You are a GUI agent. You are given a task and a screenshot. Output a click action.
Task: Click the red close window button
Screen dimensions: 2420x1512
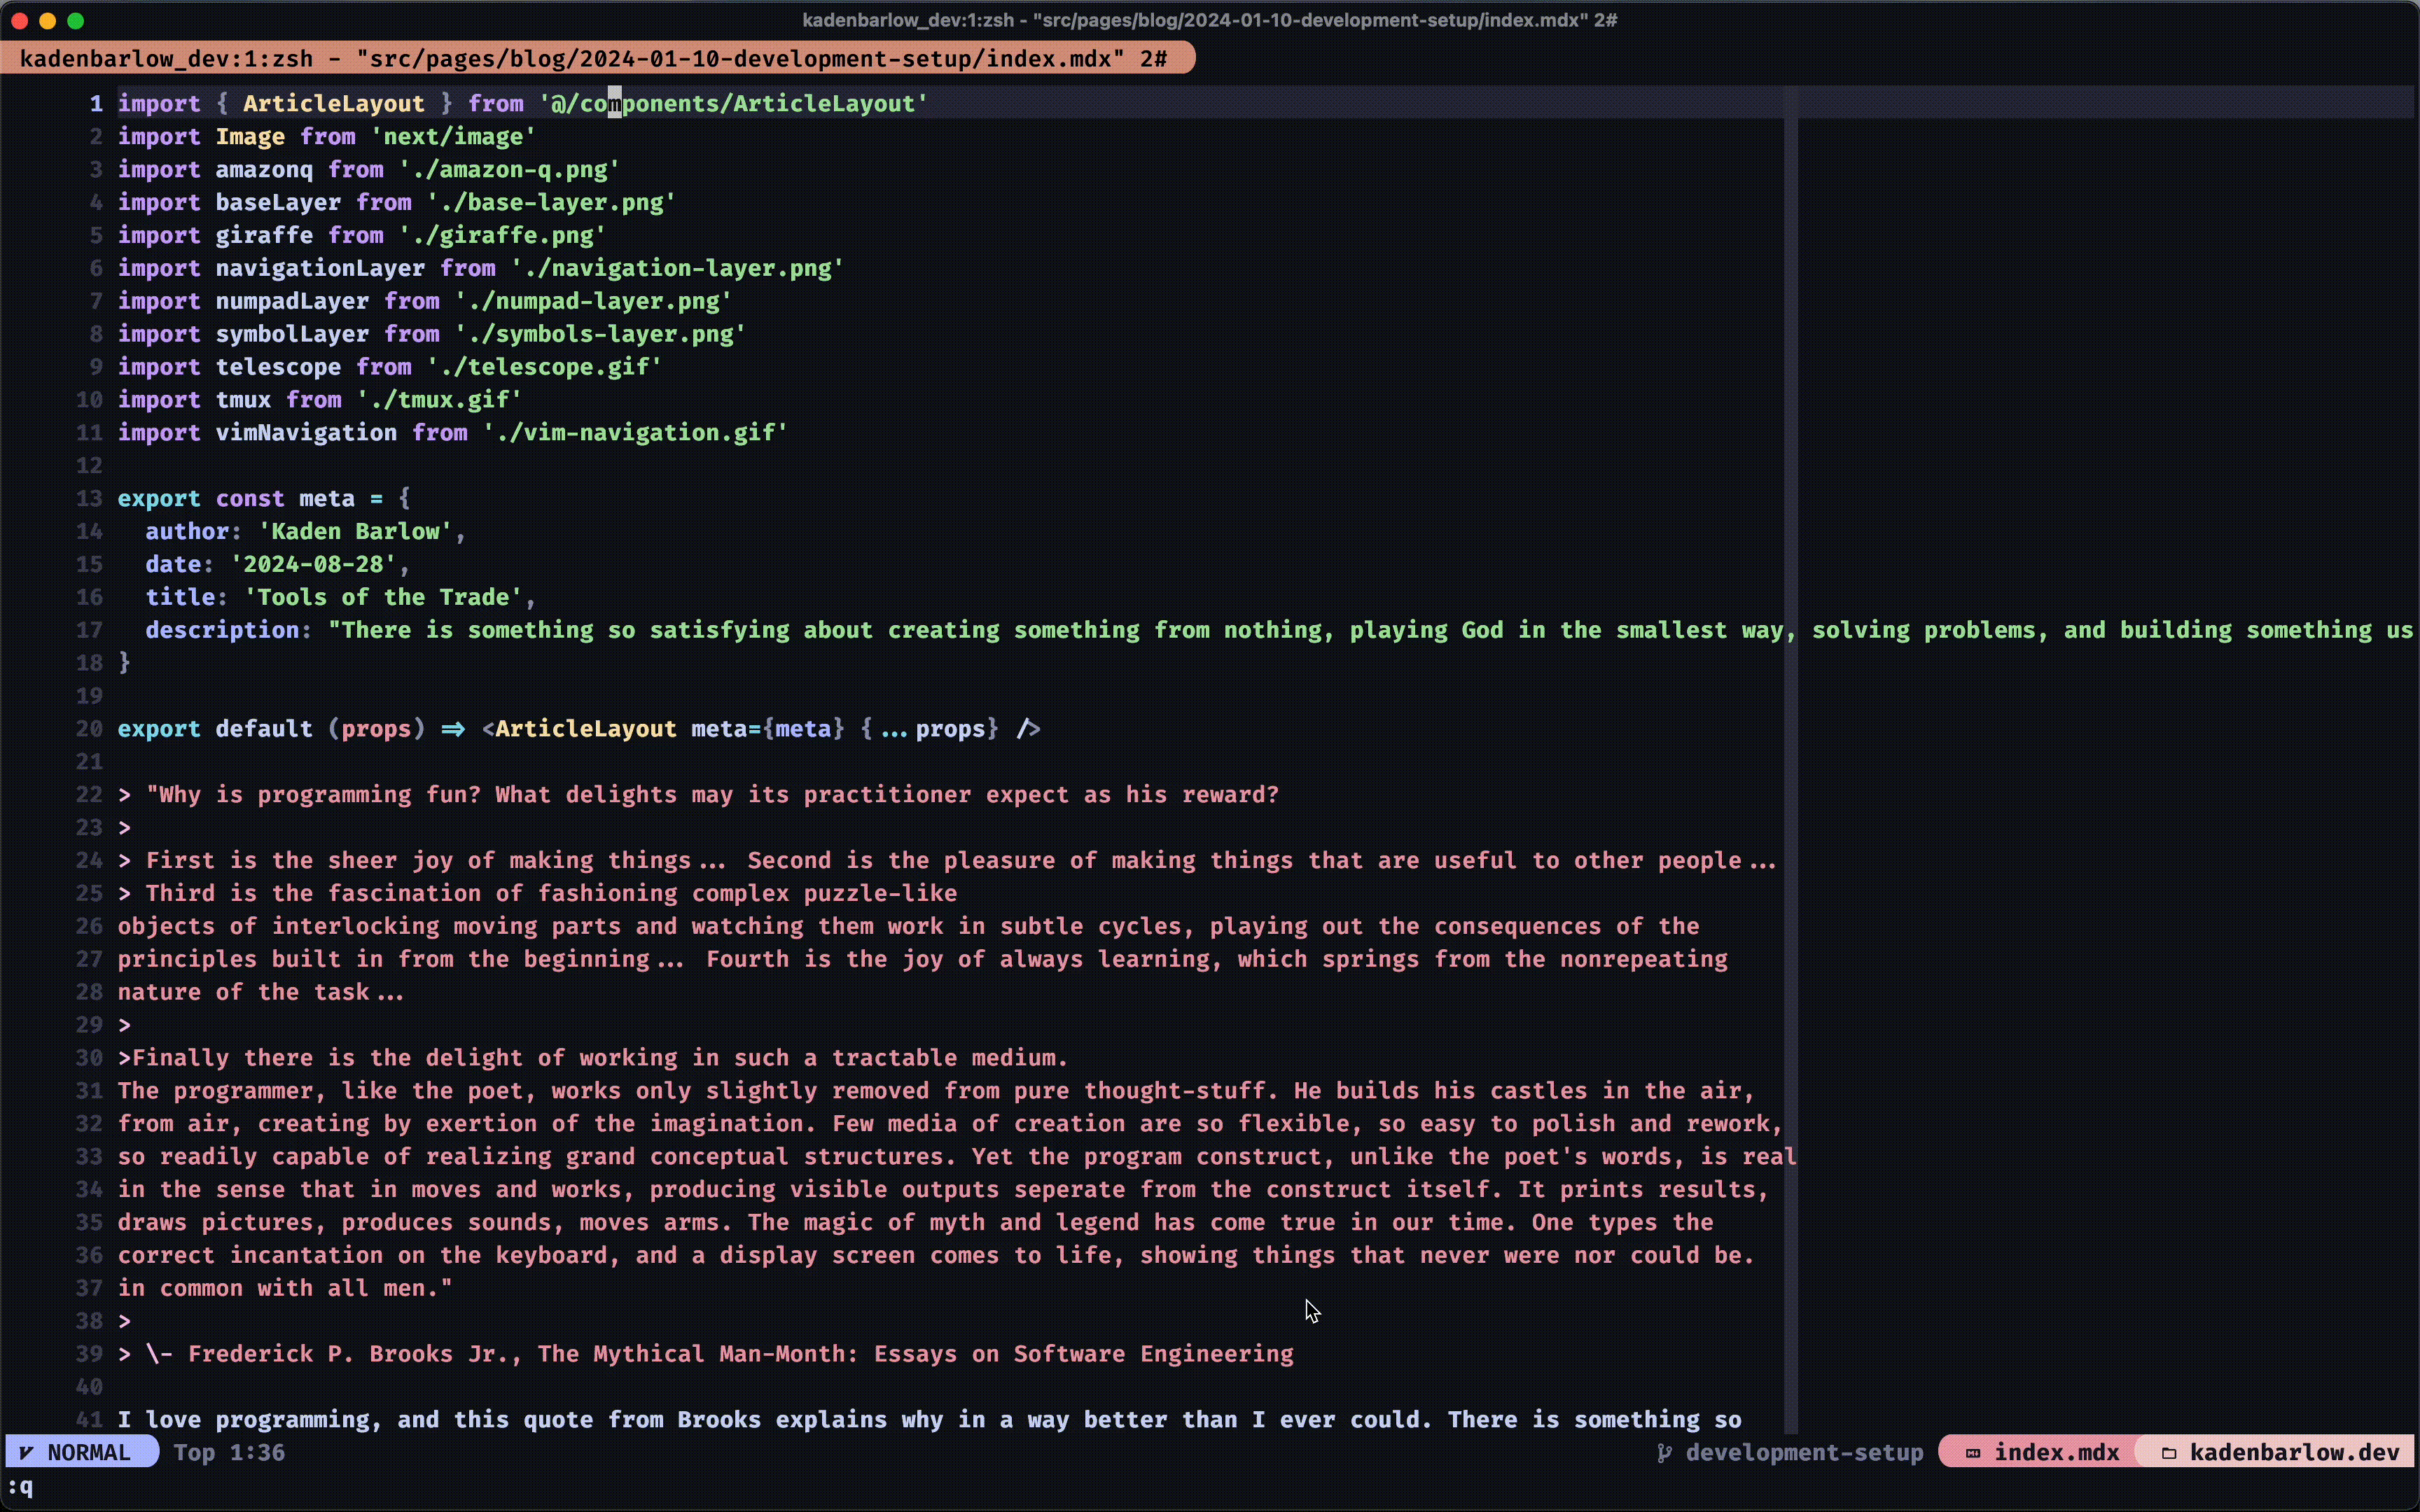tap(19, 20)
